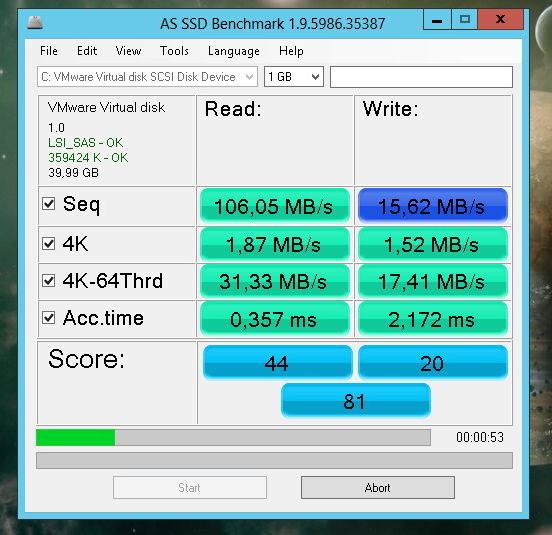Click the 4K write result 1,52 MB/s
This screenshot has height=535, width=552.
(x=433, y=244)
